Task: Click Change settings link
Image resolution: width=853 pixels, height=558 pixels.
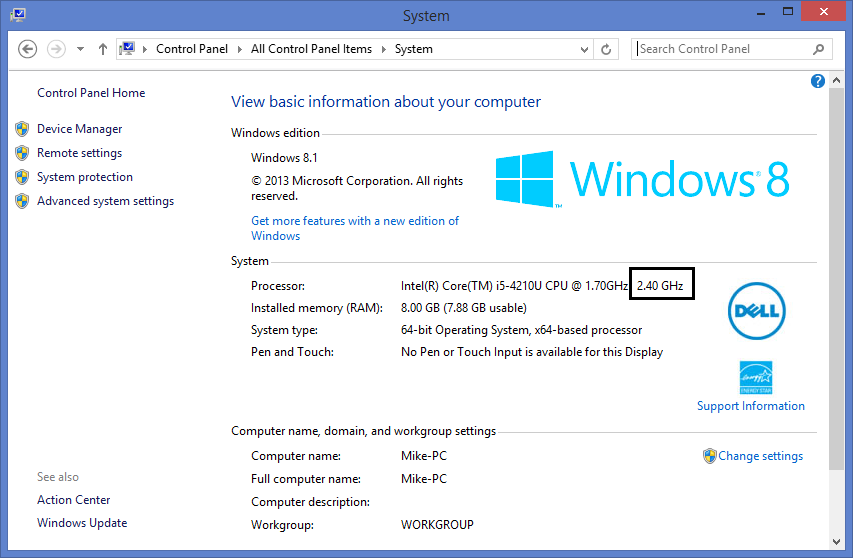Action: [x=761, y=456]
